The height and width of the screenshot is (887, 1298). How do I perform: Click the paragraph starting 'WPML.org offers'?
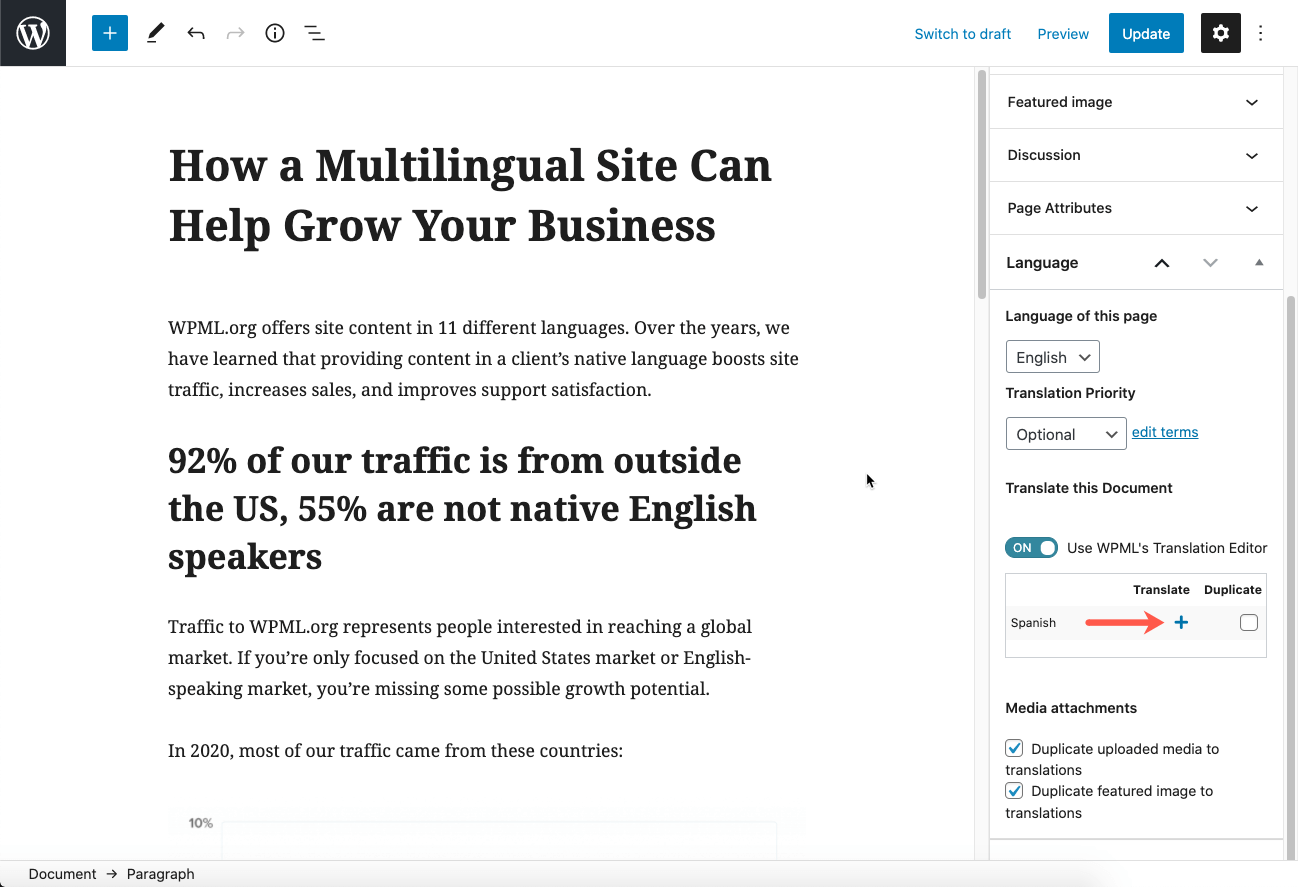[x=484, y=358]
